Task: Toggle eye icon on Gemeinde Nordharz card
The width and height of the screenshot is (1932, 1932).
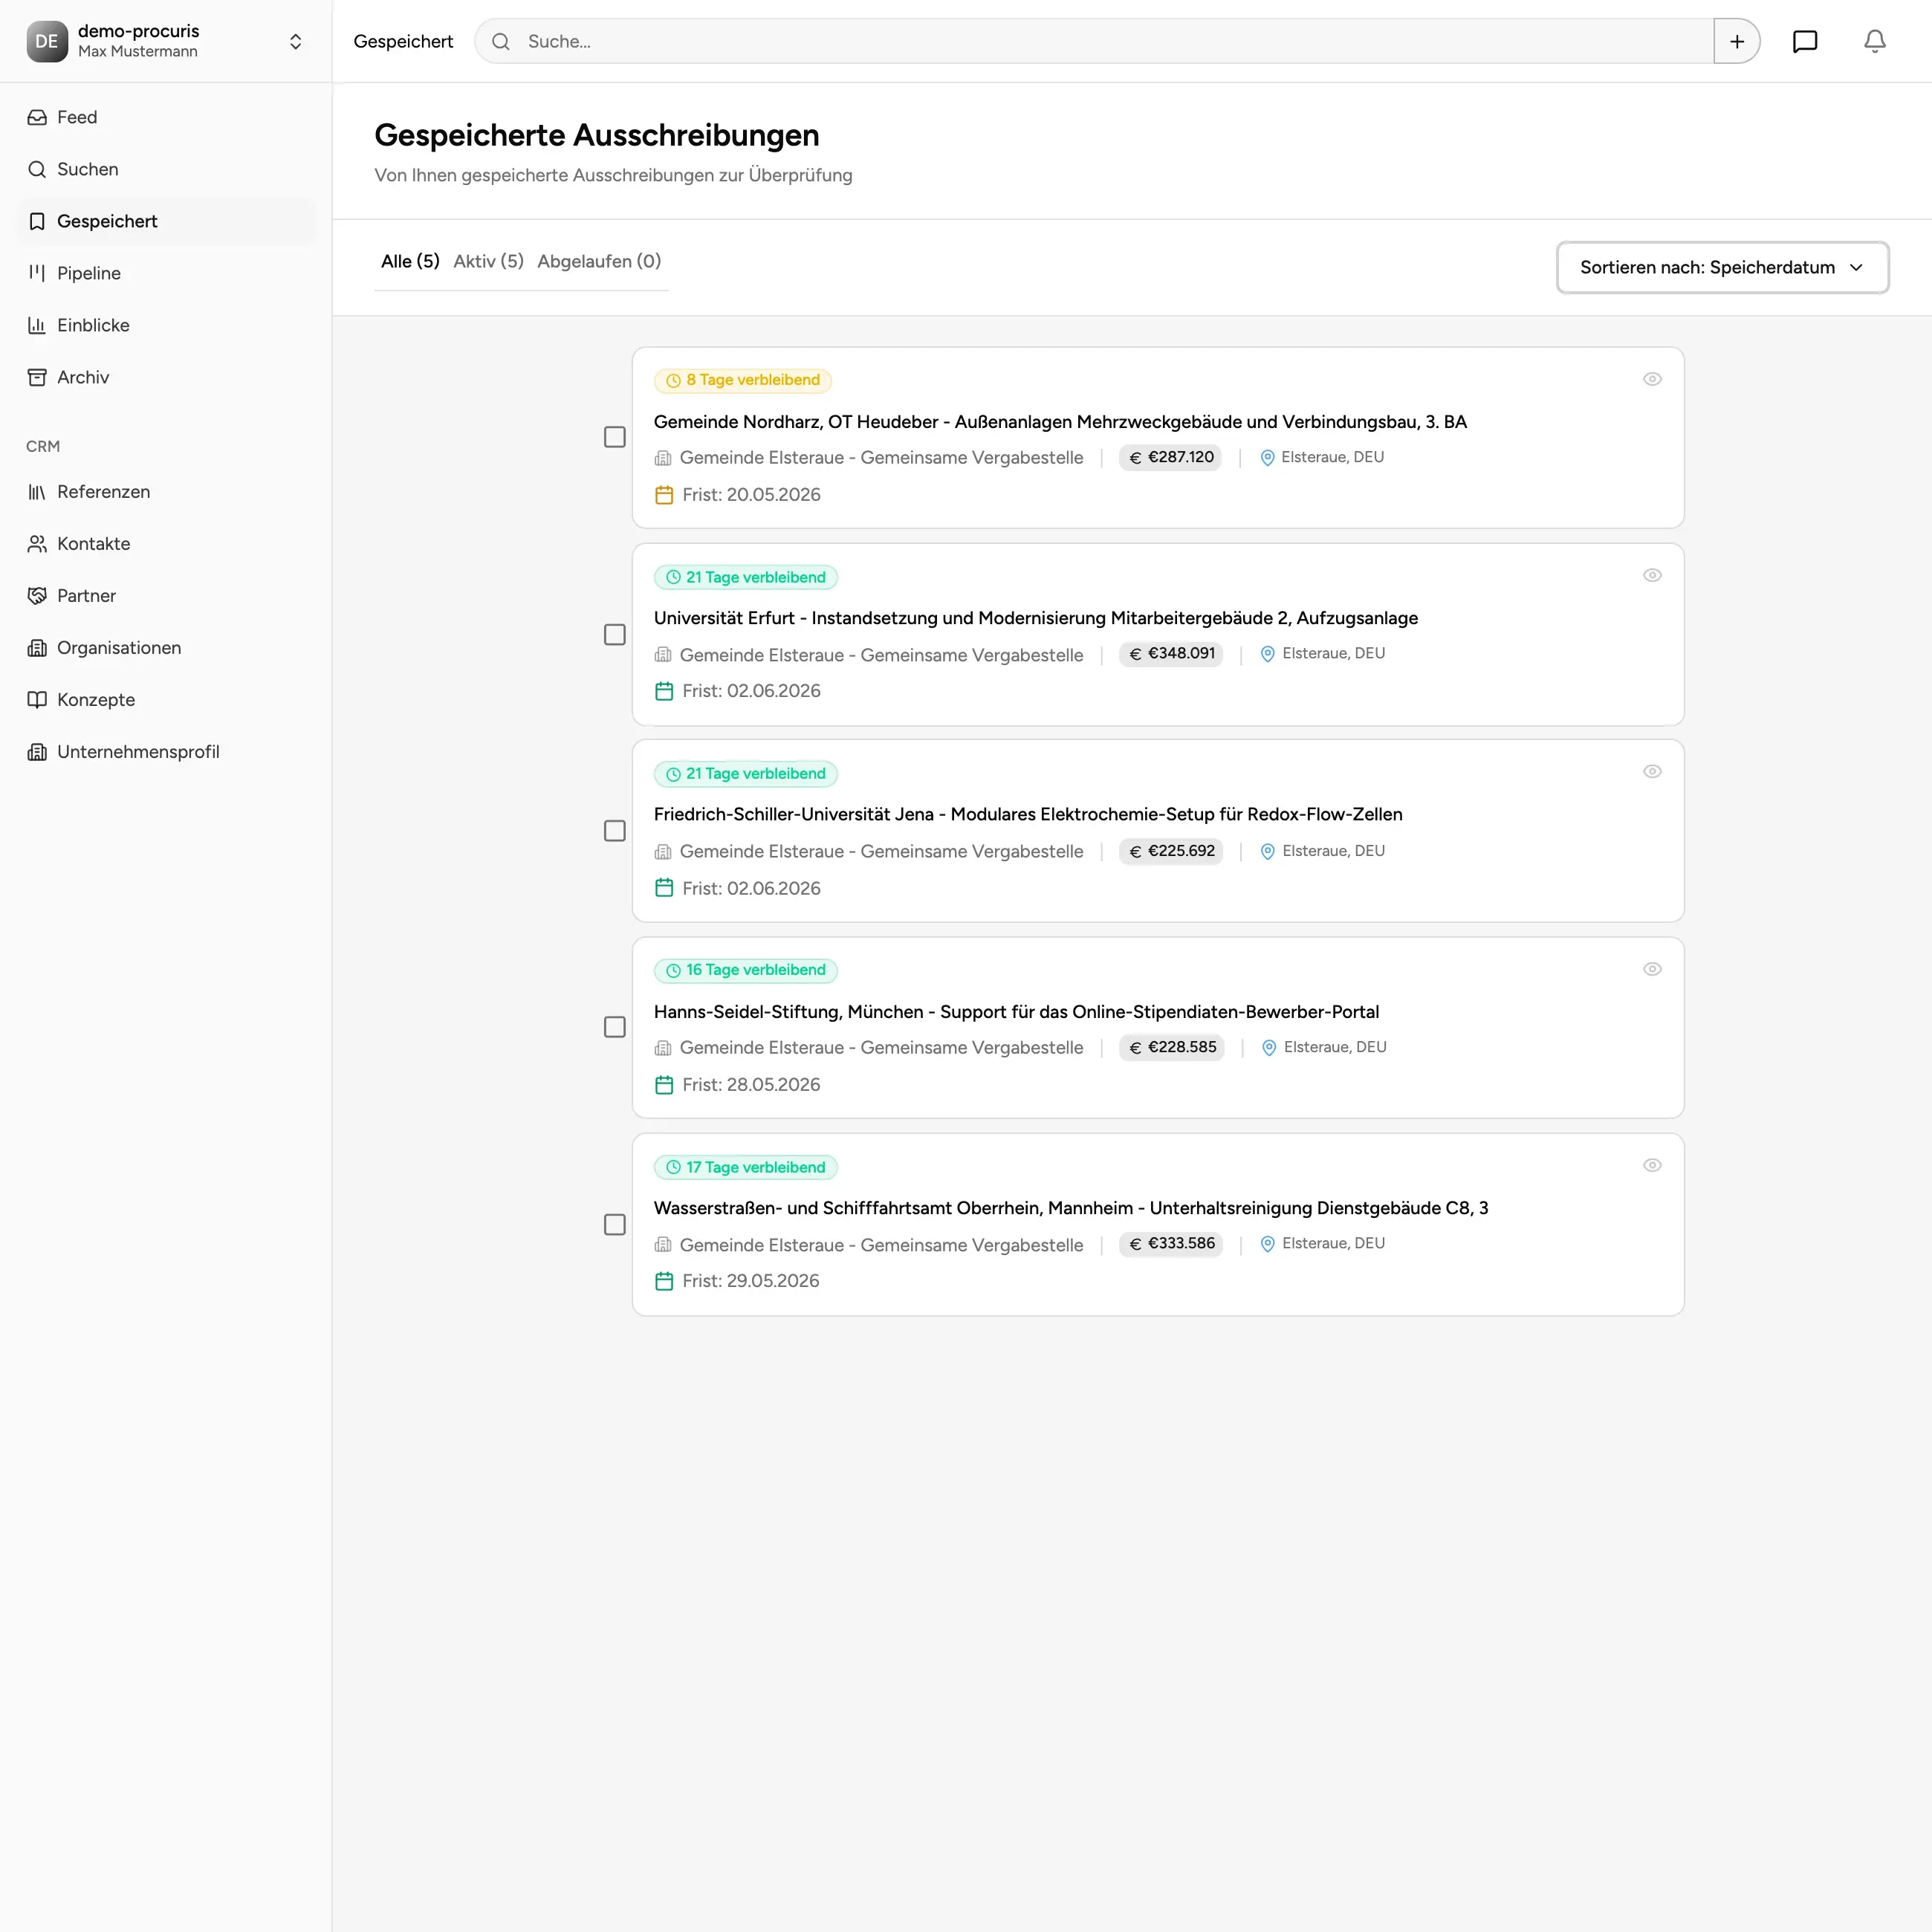Action: pos(1652,379)
